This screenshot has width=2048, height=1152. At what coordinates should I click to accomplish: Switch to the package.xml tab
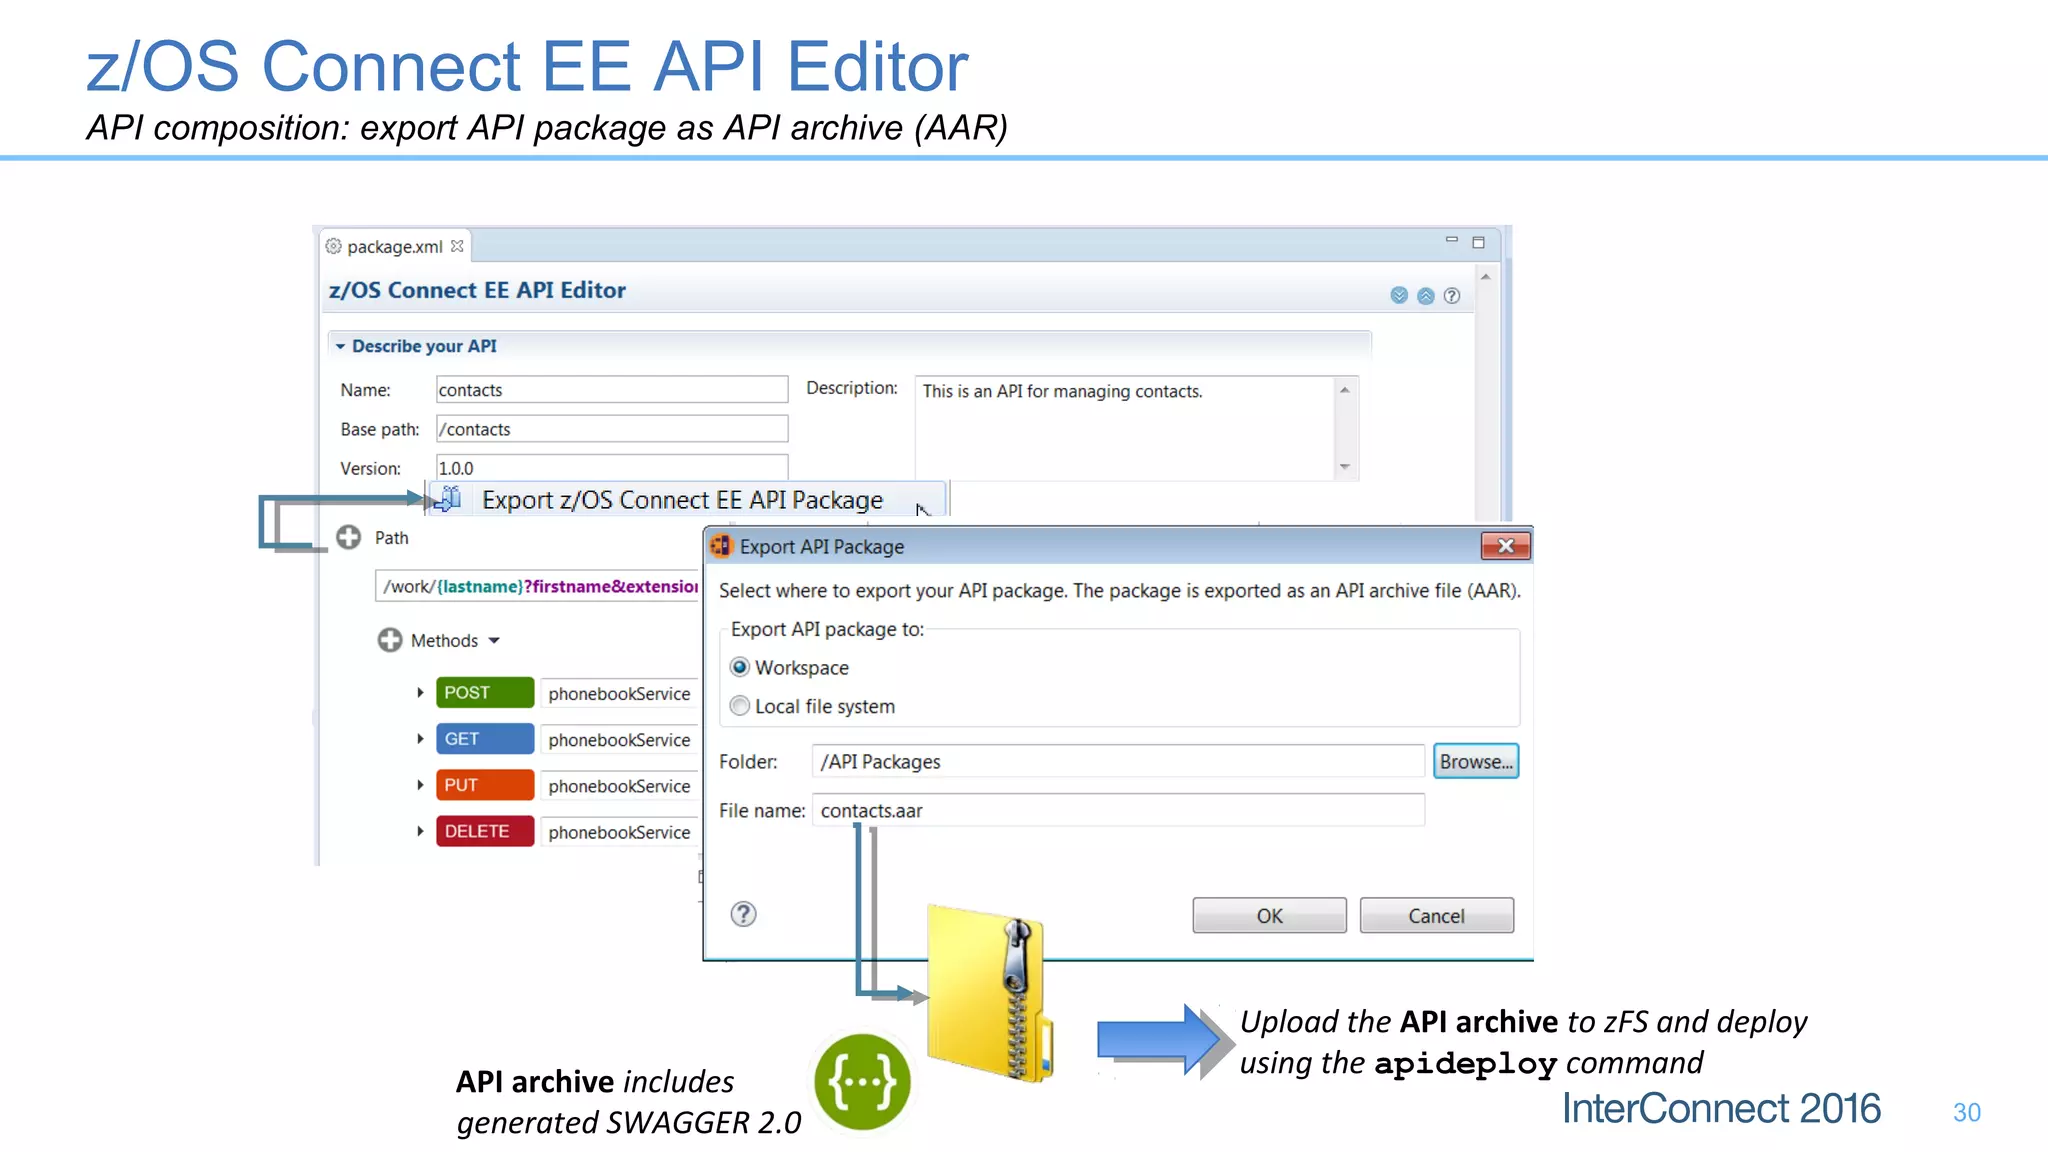tap(394, 246)
